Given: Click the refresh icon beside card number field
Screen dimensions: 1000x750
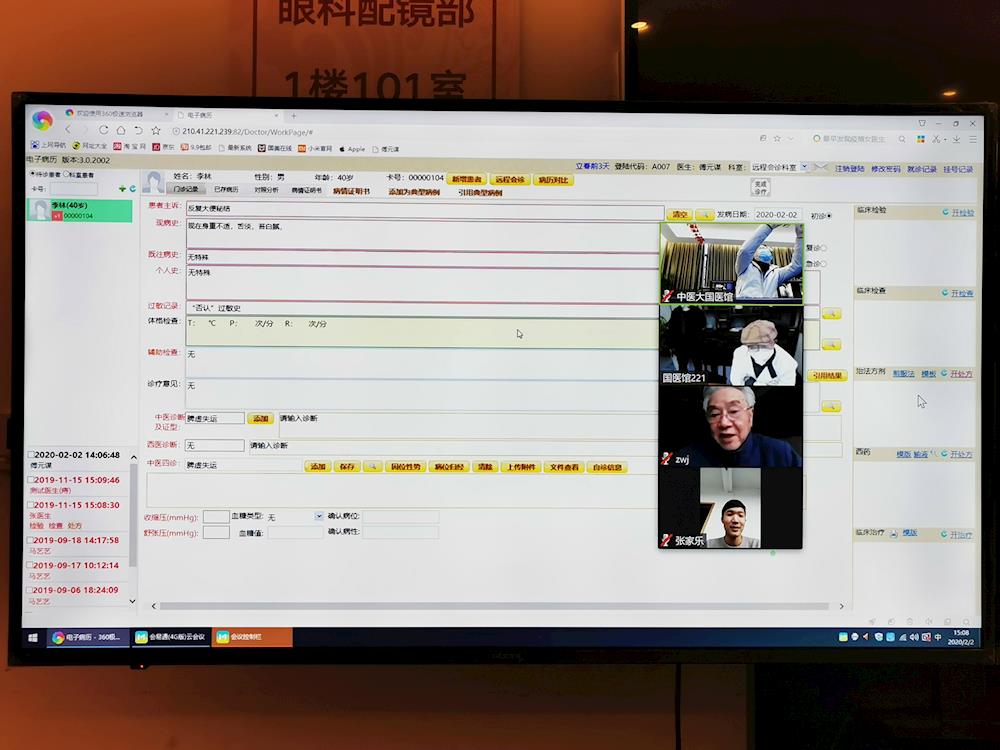Looking at the screenshot, I should coord(132,188).
